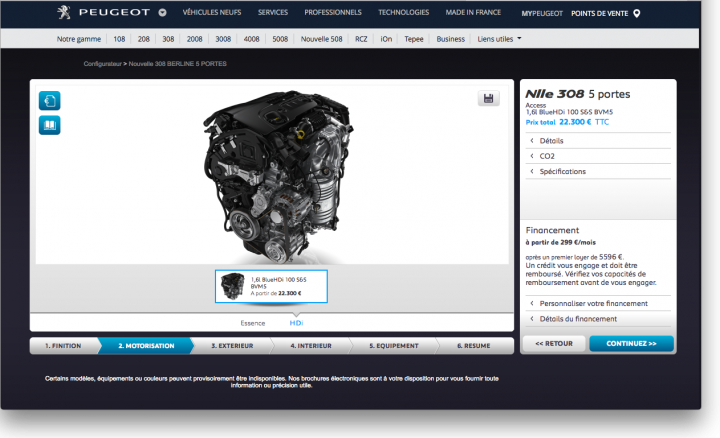The height and width of the screenshot is (438, 720).
Task: Open the dropdown arrow beside PEUGEOT
Action: click(x=163, y=13)
